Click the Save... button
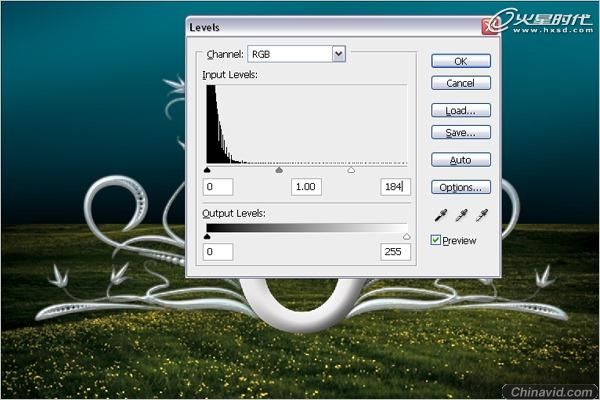The width and height of the screenshot is (600, 400). click(x=461, y=132)
